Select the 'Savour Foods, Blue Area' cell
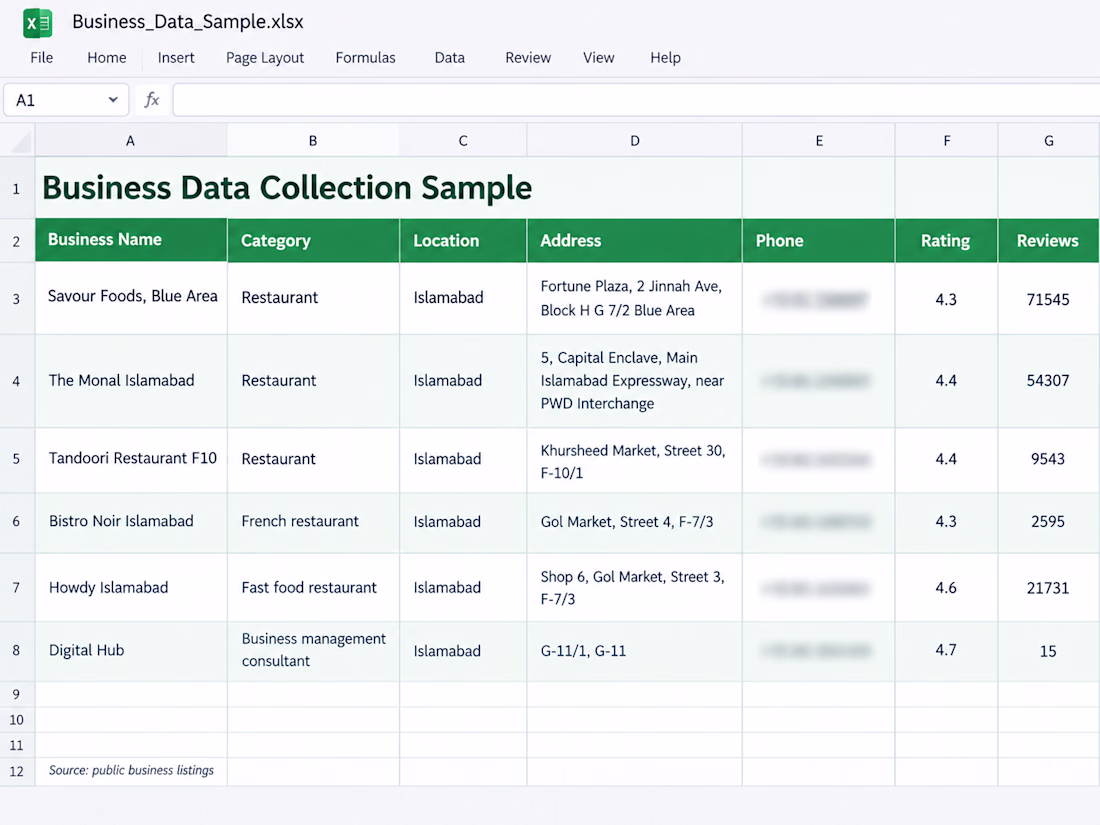This screenshot has width=1100, height=825. (131, 298)
